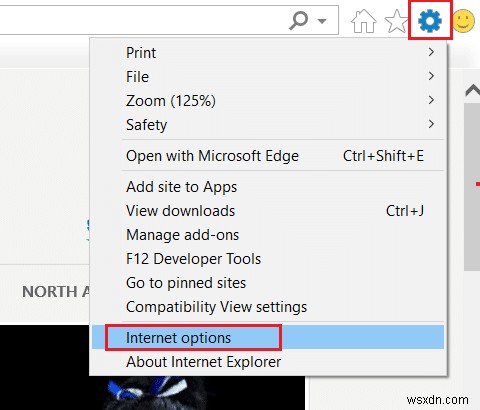Select File menu item
The width and height of the screenshot is (480, 410).
pyautogui.click(x=268, y=76)
